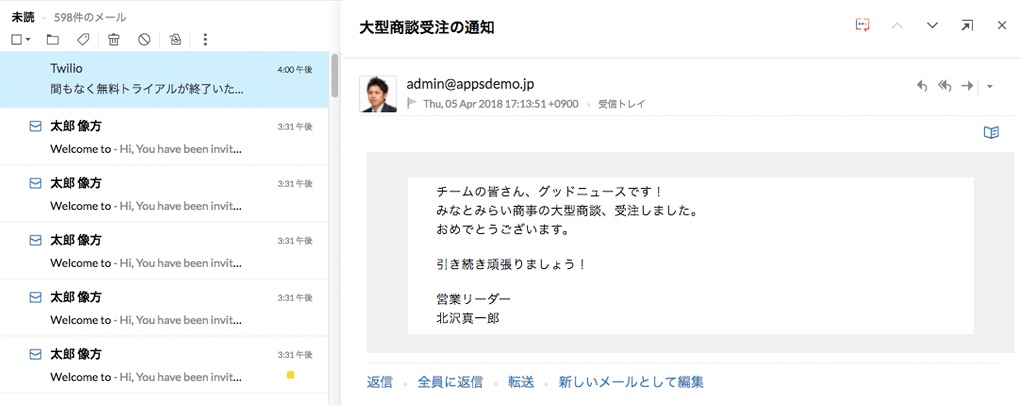The width and height of the screenshot is (1020, 405).
Task: Click the 全員に返信 link
Action: [x=450, y=382]
